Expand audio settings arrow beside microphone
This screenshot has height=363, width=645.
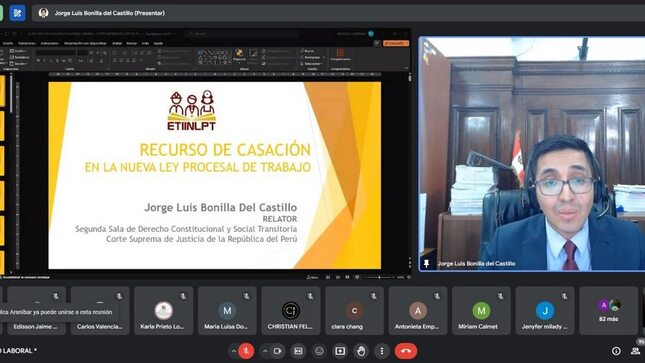click(233, 351)
